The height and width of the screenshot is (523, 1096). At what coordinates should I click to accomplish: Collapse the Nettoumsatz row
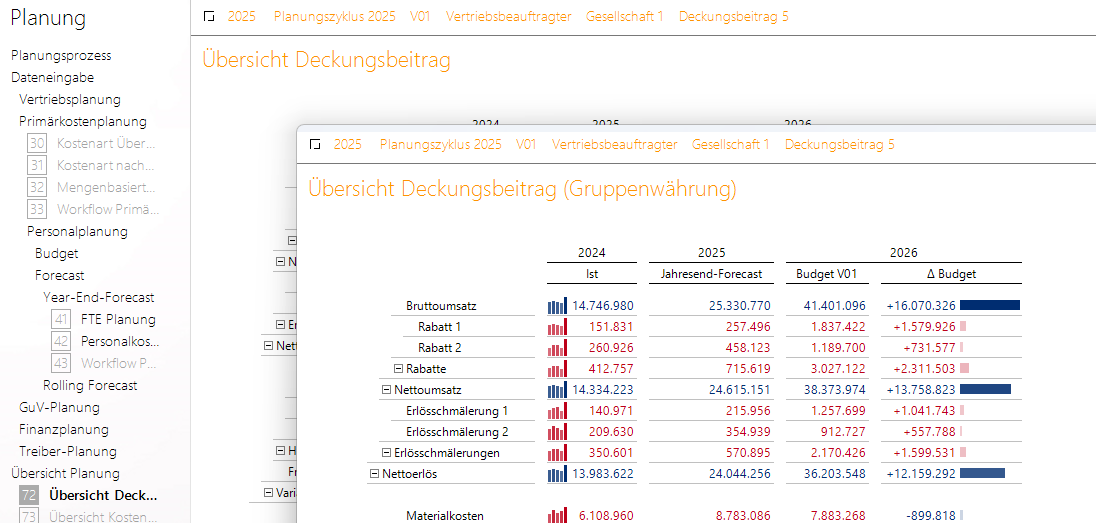pos(387,390)
